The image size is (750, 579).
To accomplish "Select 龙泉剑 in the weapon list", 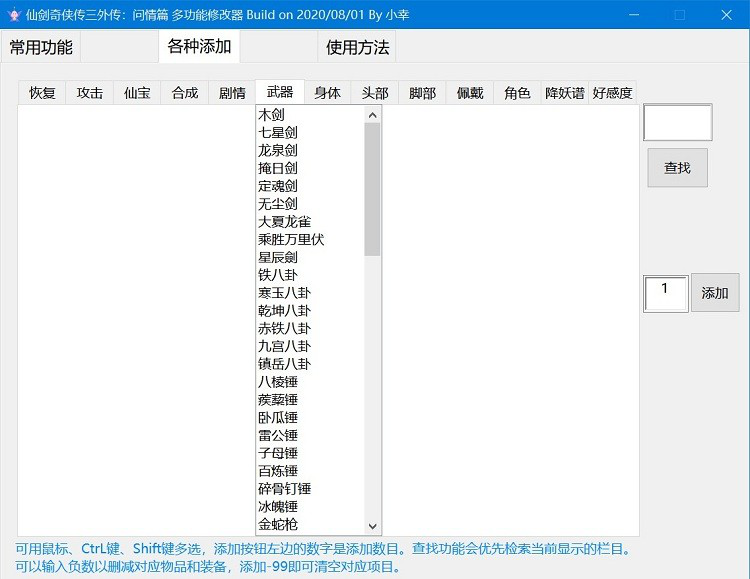I will coord(310,150).
